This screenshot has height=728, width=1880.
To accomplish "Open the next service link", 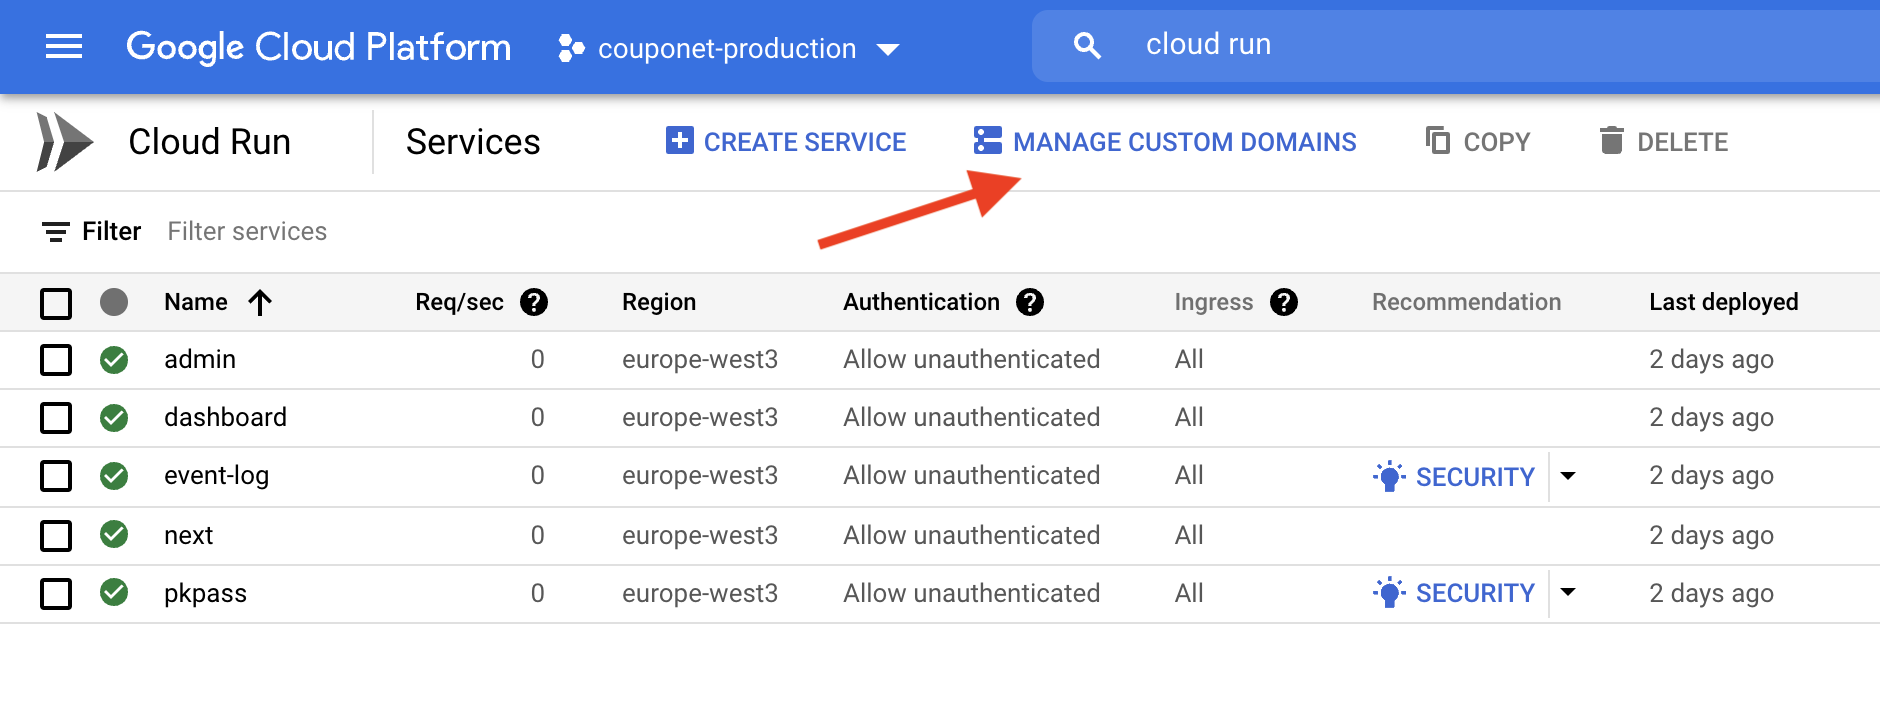I will click(x=188, y=536).
